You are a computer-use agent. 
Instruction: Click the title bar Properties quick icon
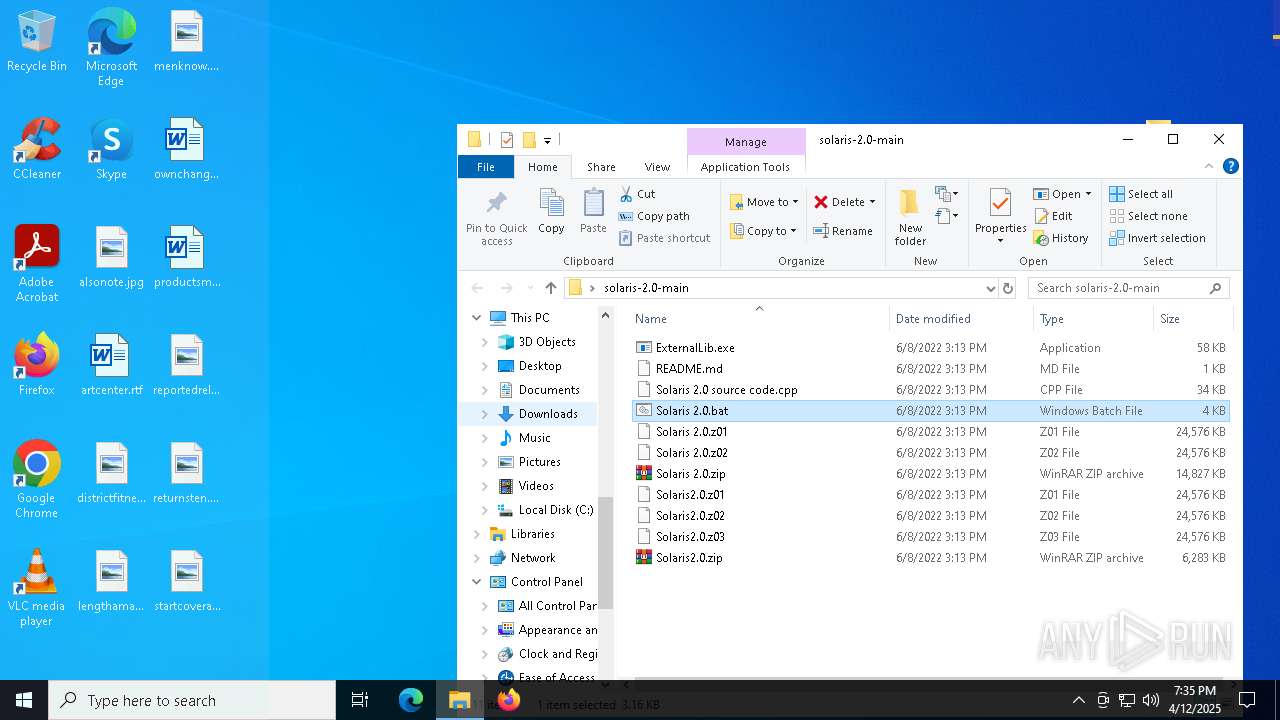point(507,140)
